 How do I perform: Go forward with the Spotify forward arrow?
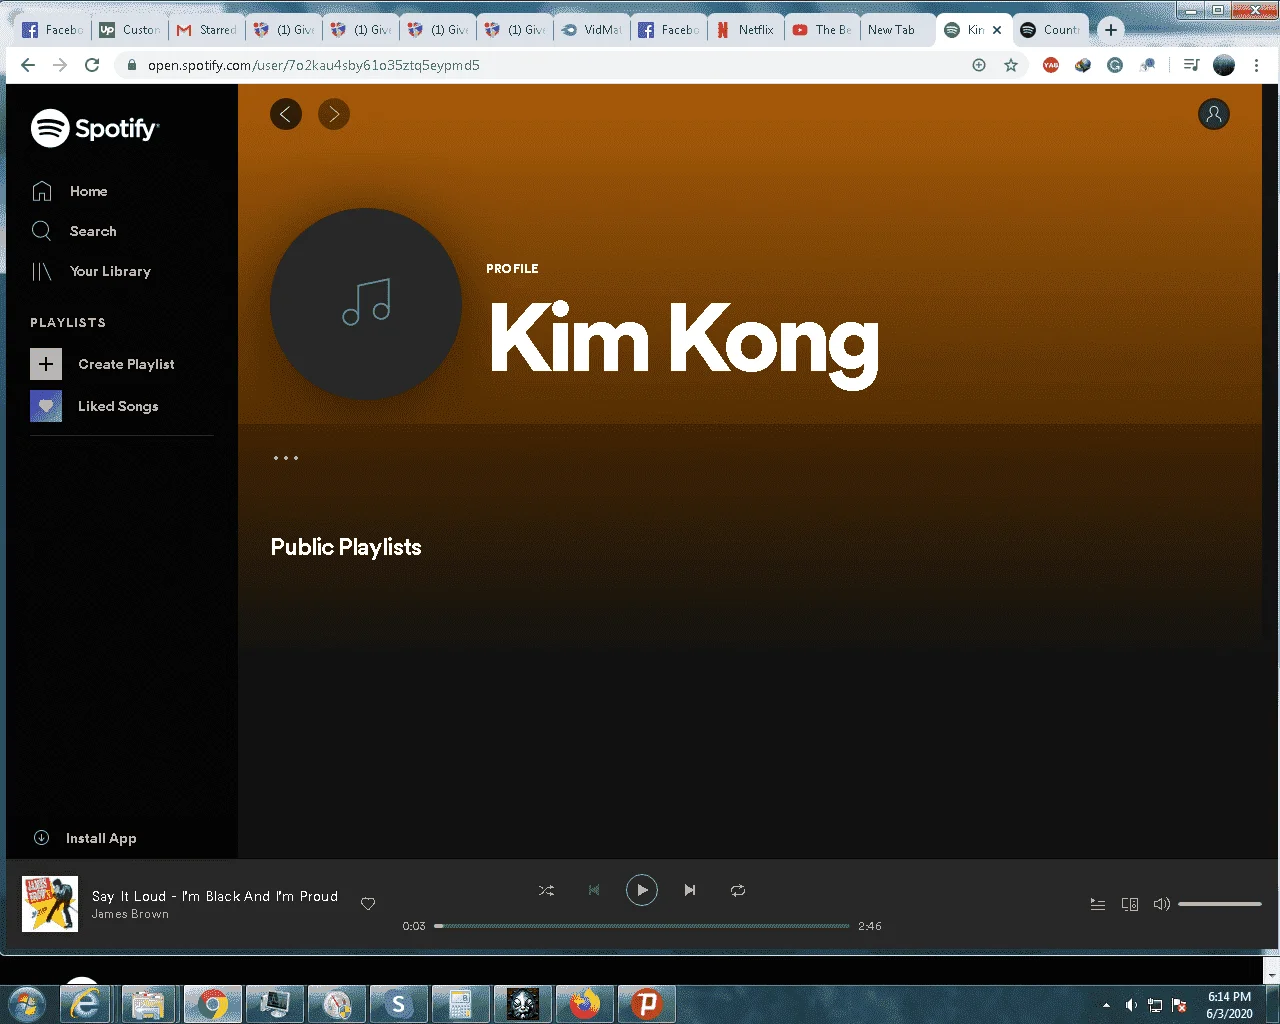coord(334,114)
